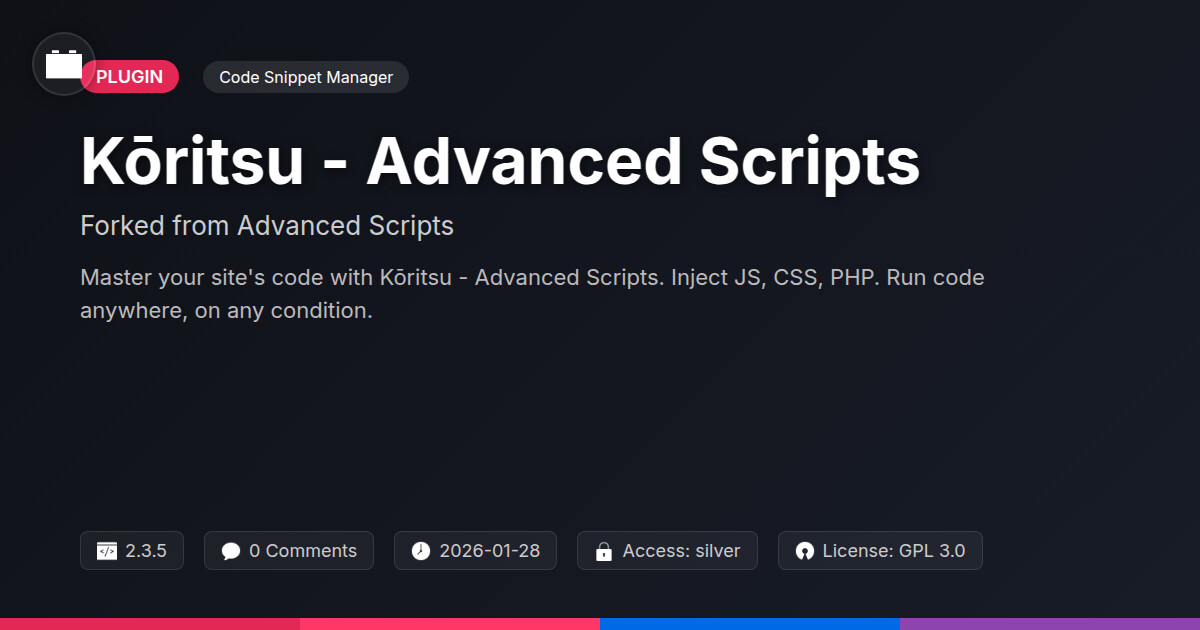The height and width of the screenshot is (630, 1200).
Task: Click the Master your site's code description
Action: tap(532, 293)
